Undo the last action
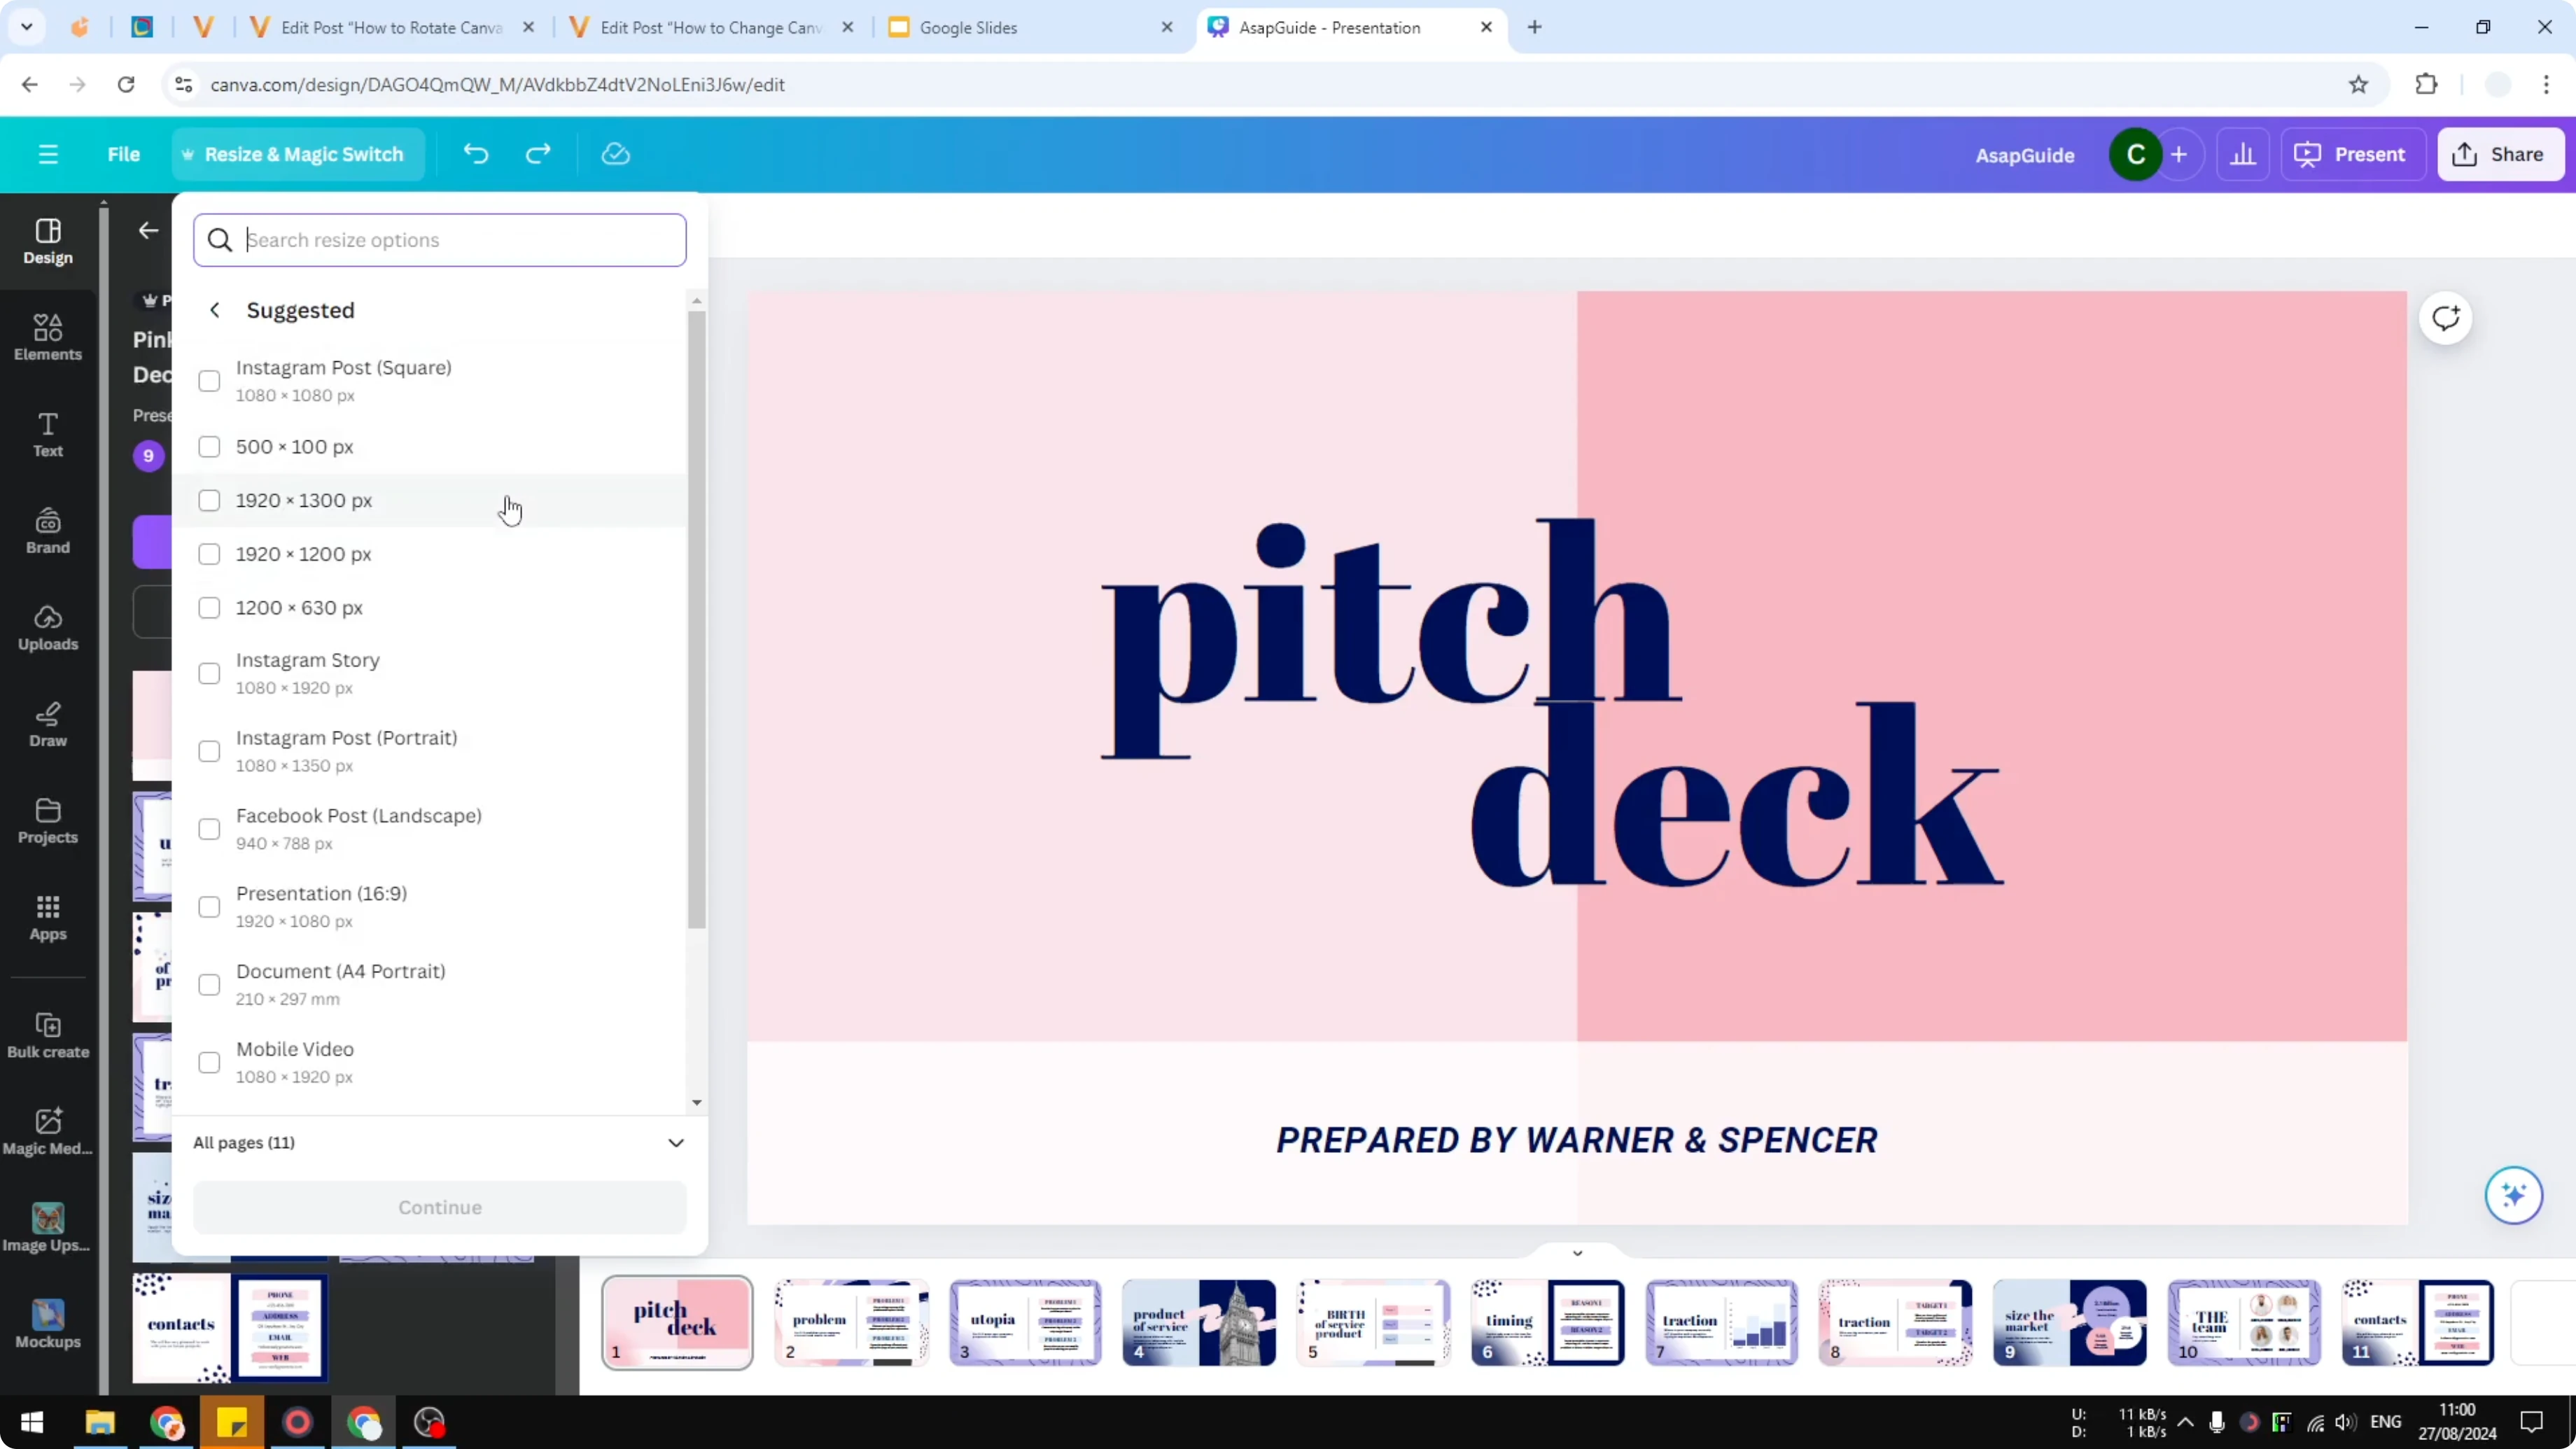Image resolution: width=2576 pixels, height=1449 pixels. pyautogui.click(x=476, y=154)
